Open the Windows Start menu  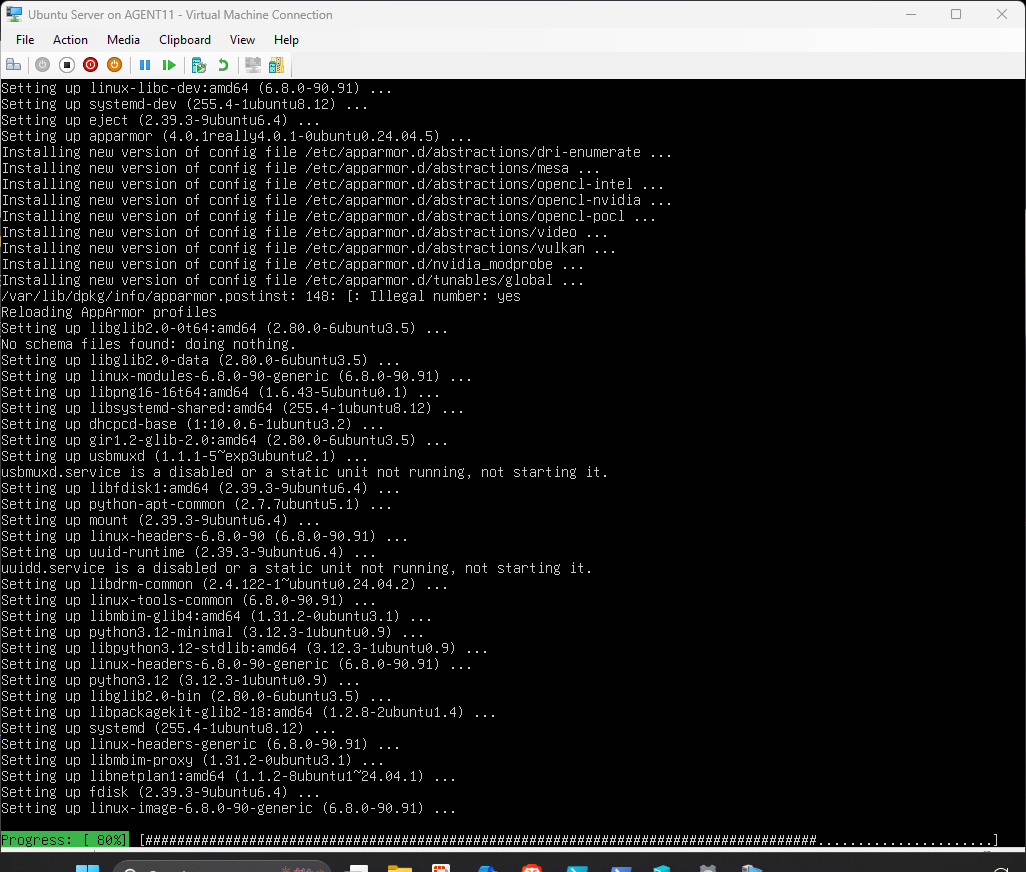coord(88,867)
